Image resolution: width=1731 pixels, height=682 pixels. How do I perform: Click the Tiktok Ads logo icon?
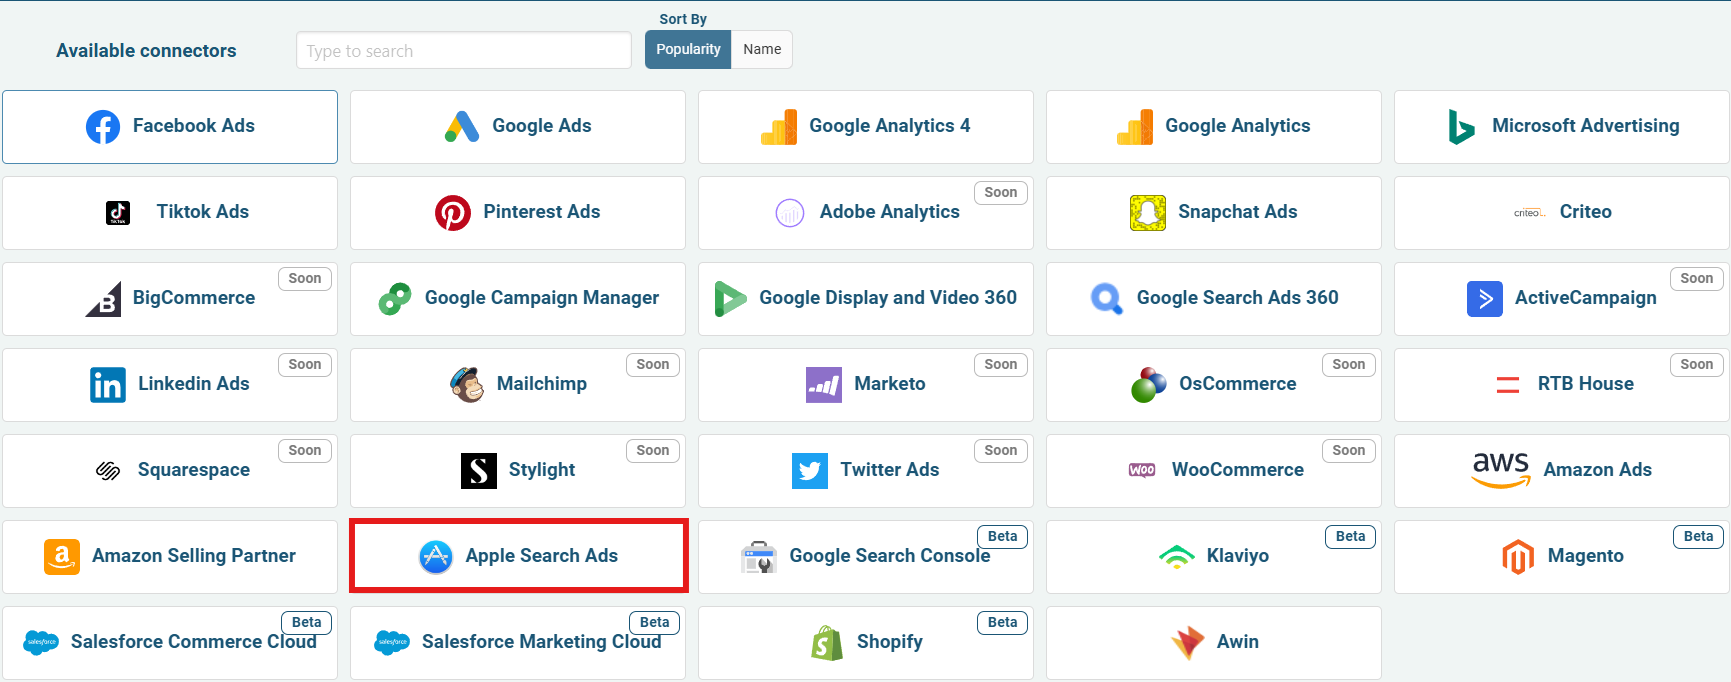click(x=118, y=213)
